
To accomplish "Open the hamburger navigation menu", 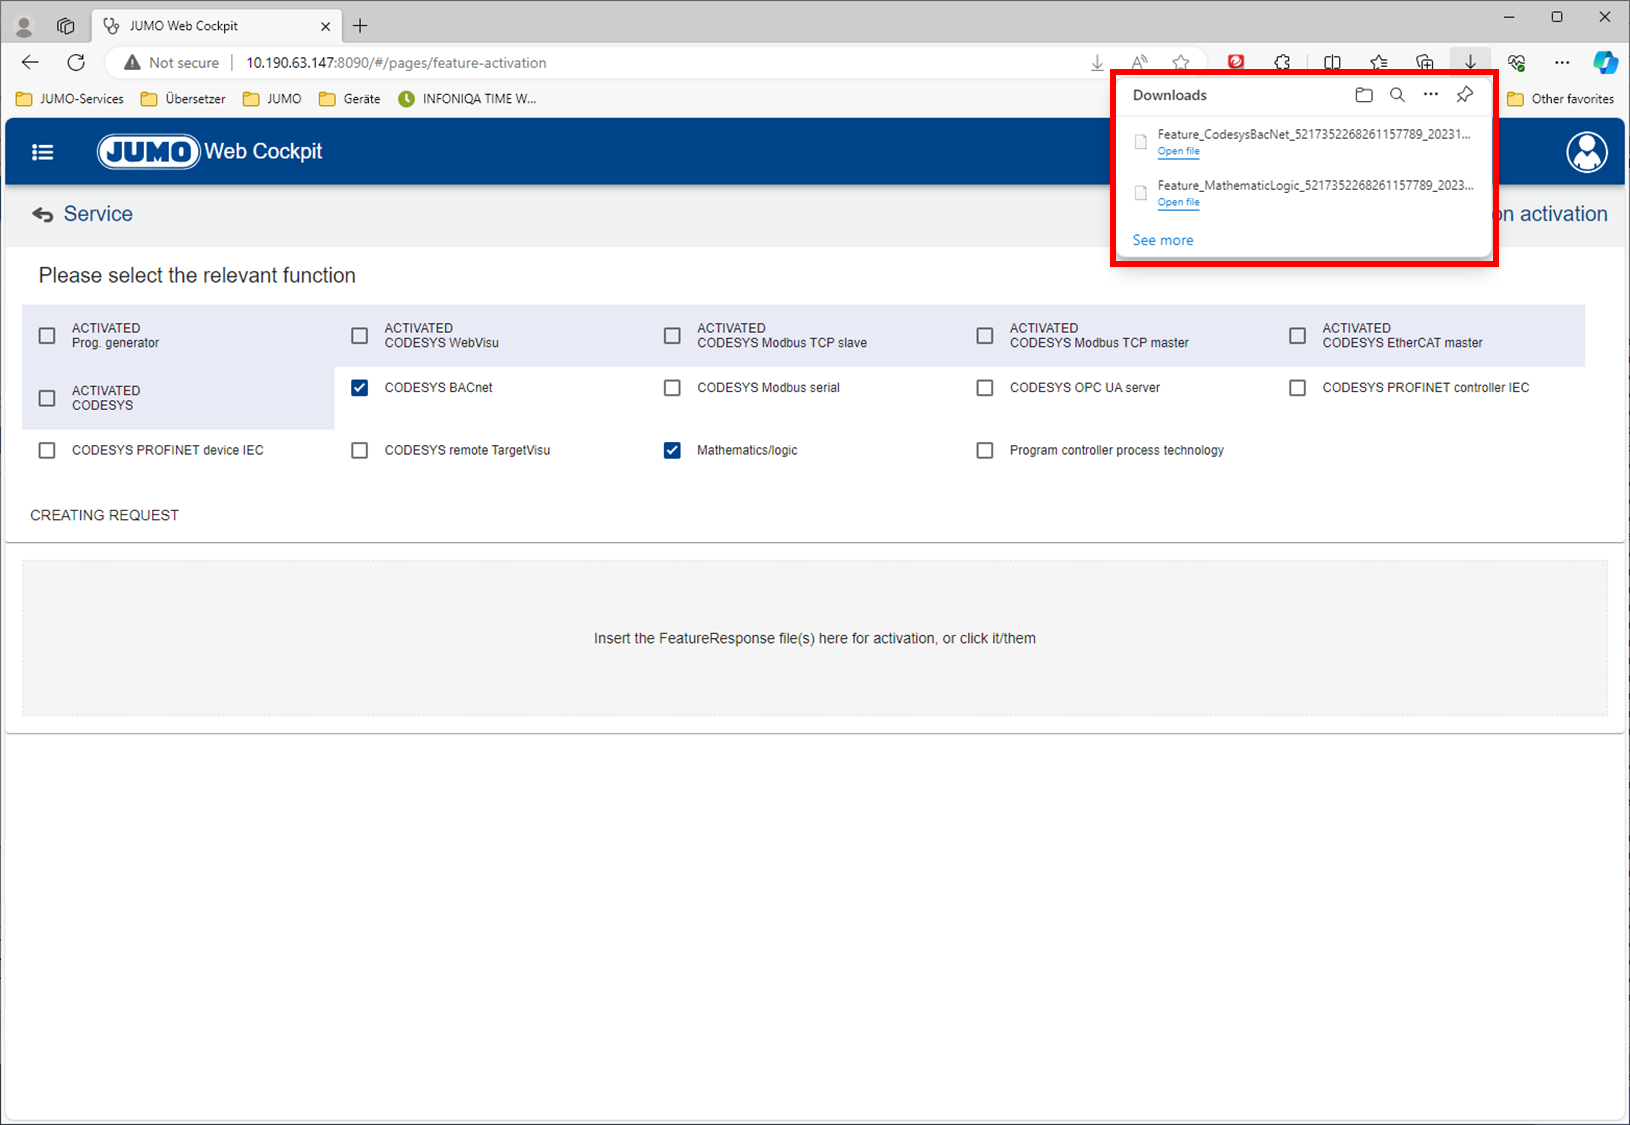I will (42, 152).
